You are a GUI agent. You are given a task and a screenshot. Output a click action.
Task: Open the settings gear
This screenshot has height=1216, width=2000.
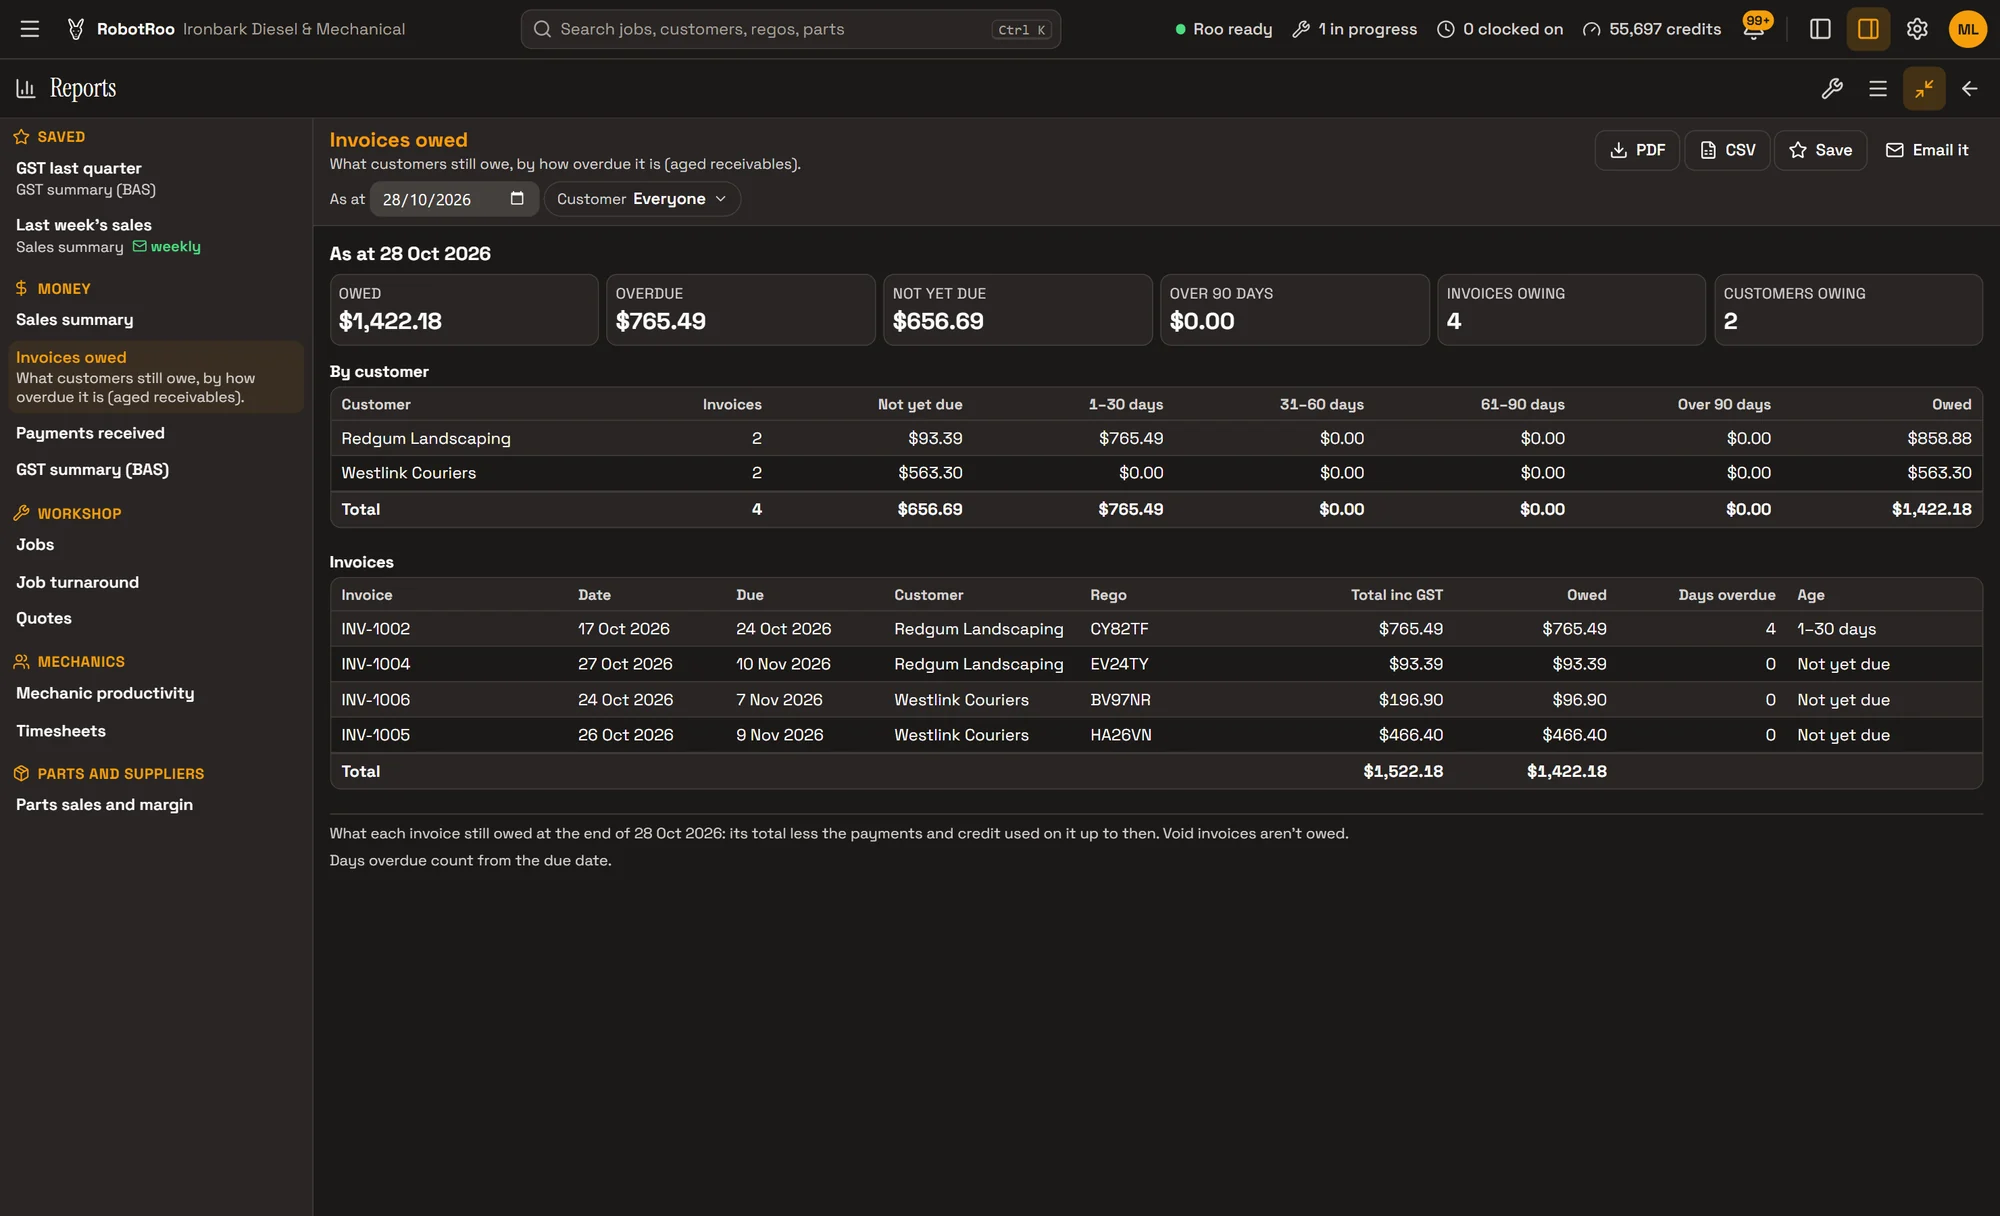[x=1917, y=29]
